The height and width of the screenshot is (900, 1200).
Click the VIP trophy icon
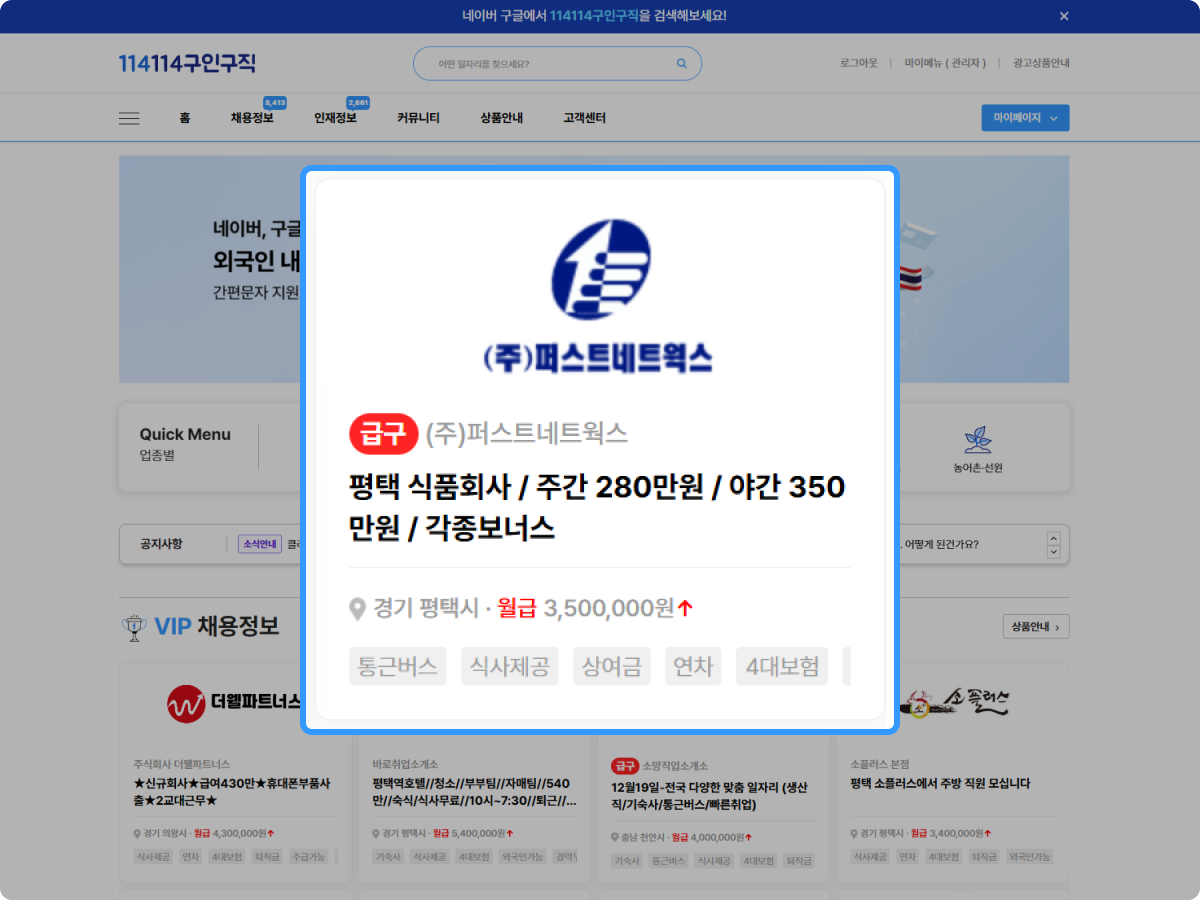tap(132, 627)
